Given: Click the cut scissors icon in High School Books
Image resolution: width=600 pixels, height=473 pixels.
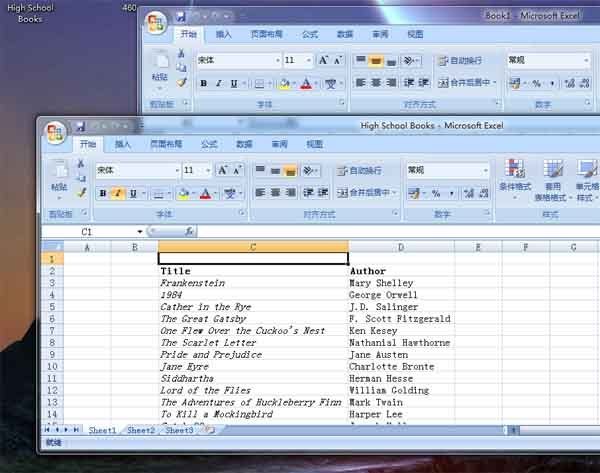Looking at the screenshot, I should coord(80,164).
